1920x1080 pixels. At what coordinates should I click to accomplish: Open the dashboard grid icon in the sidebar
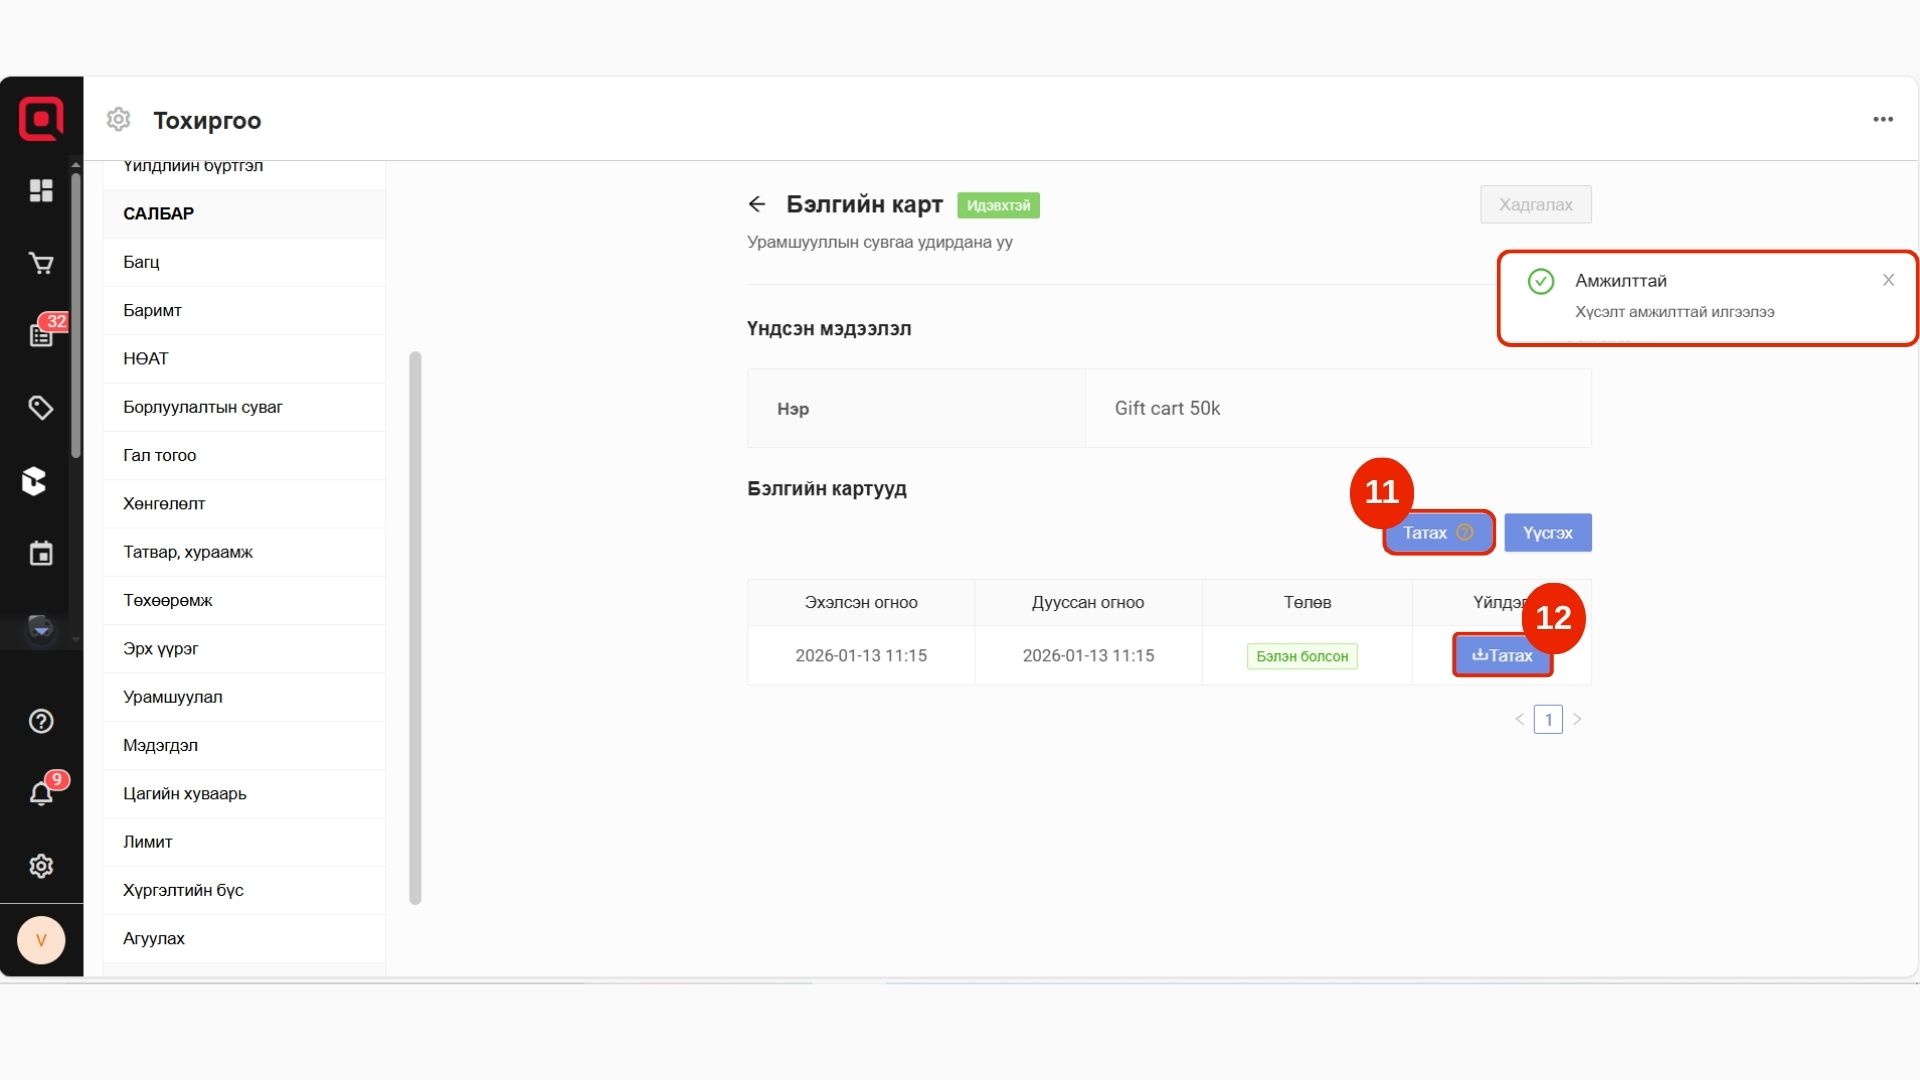(41, 190)
